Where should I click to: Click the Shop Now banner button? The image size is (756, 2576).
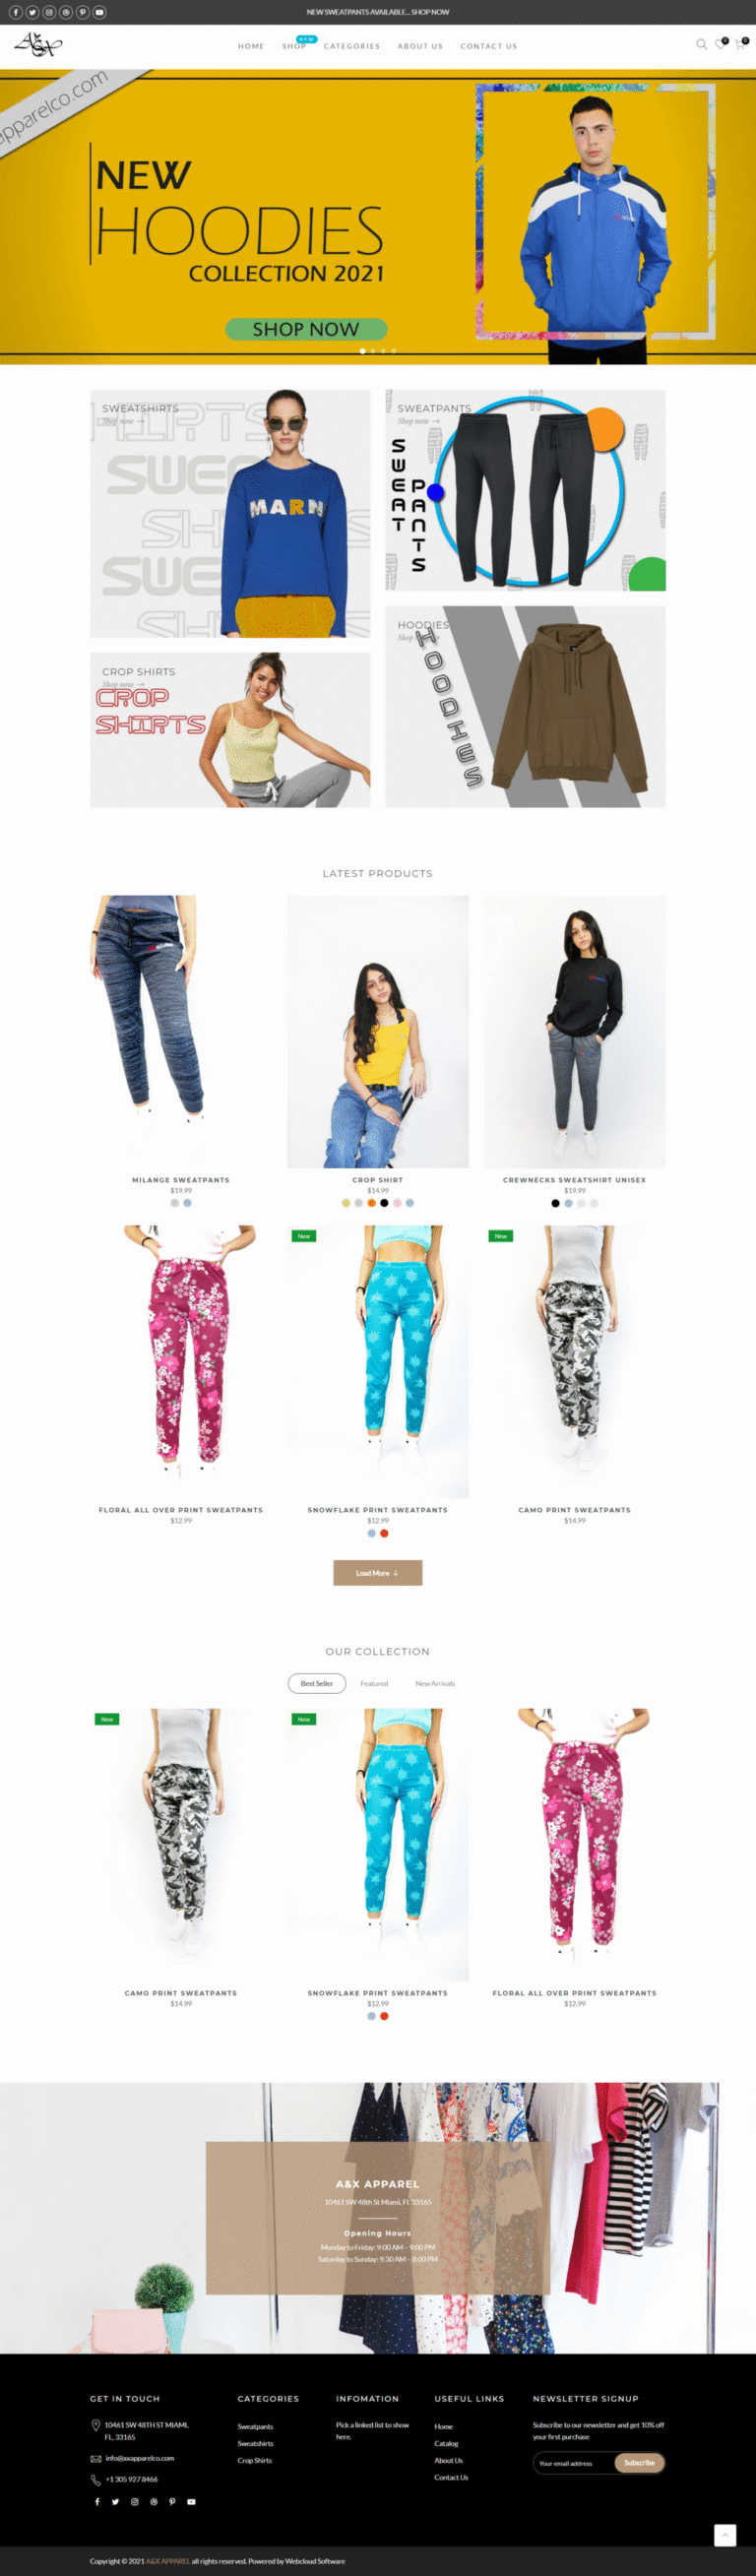point(306,329)
